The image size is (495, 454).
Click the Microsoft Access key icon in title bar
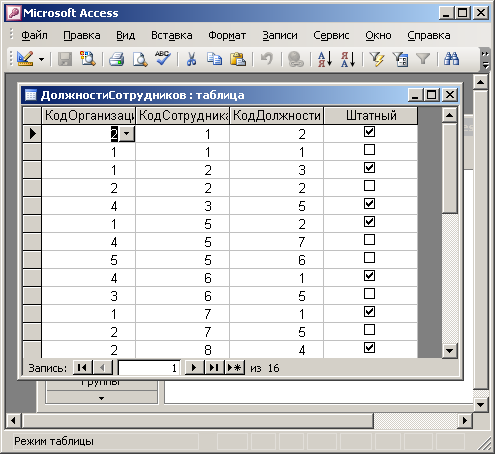point(14,13)
